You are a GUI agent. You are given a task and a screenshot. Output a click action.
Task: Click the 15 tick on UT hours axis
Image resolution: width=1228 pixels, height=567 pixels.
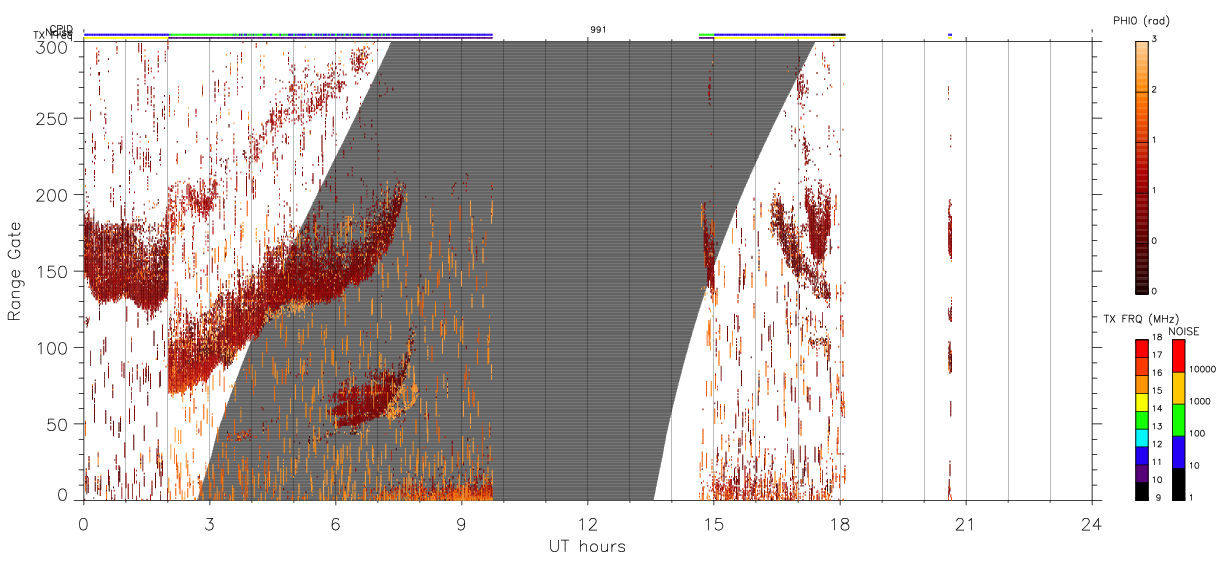[713, 523]
